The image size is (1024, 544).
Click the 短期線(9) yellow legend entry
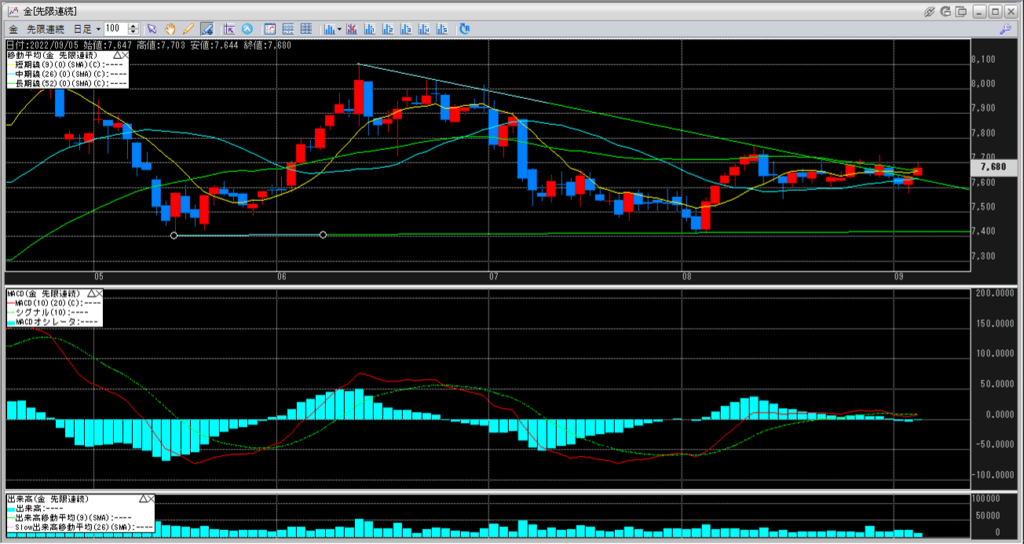67,65
